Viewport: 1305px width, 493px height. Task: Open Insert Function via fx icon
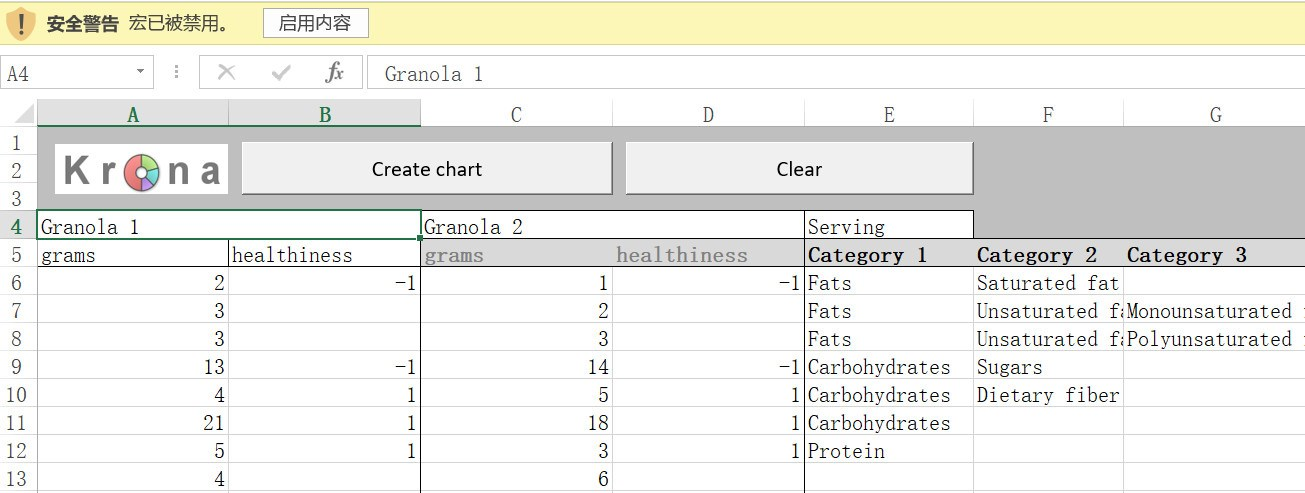coord(335,73)
